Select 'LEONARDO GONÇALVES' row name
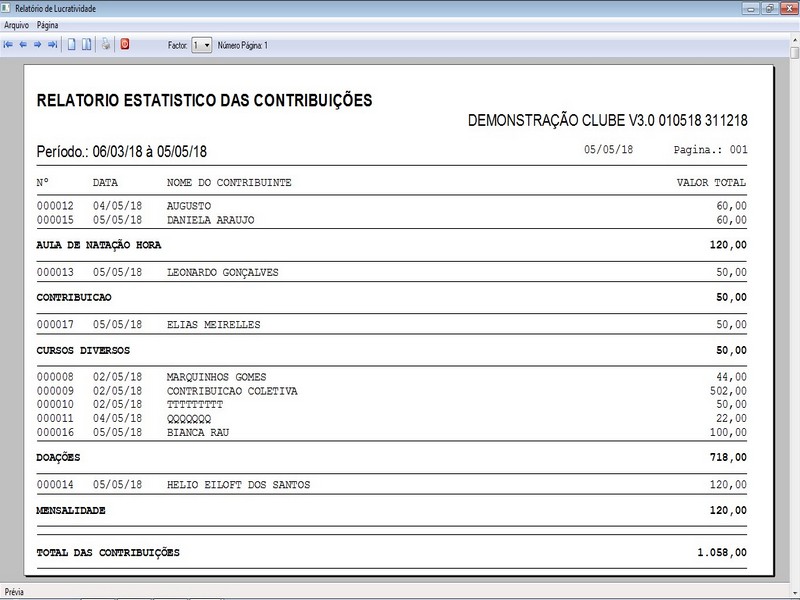Screen dimensions: 800x600 tap(223, 272)
